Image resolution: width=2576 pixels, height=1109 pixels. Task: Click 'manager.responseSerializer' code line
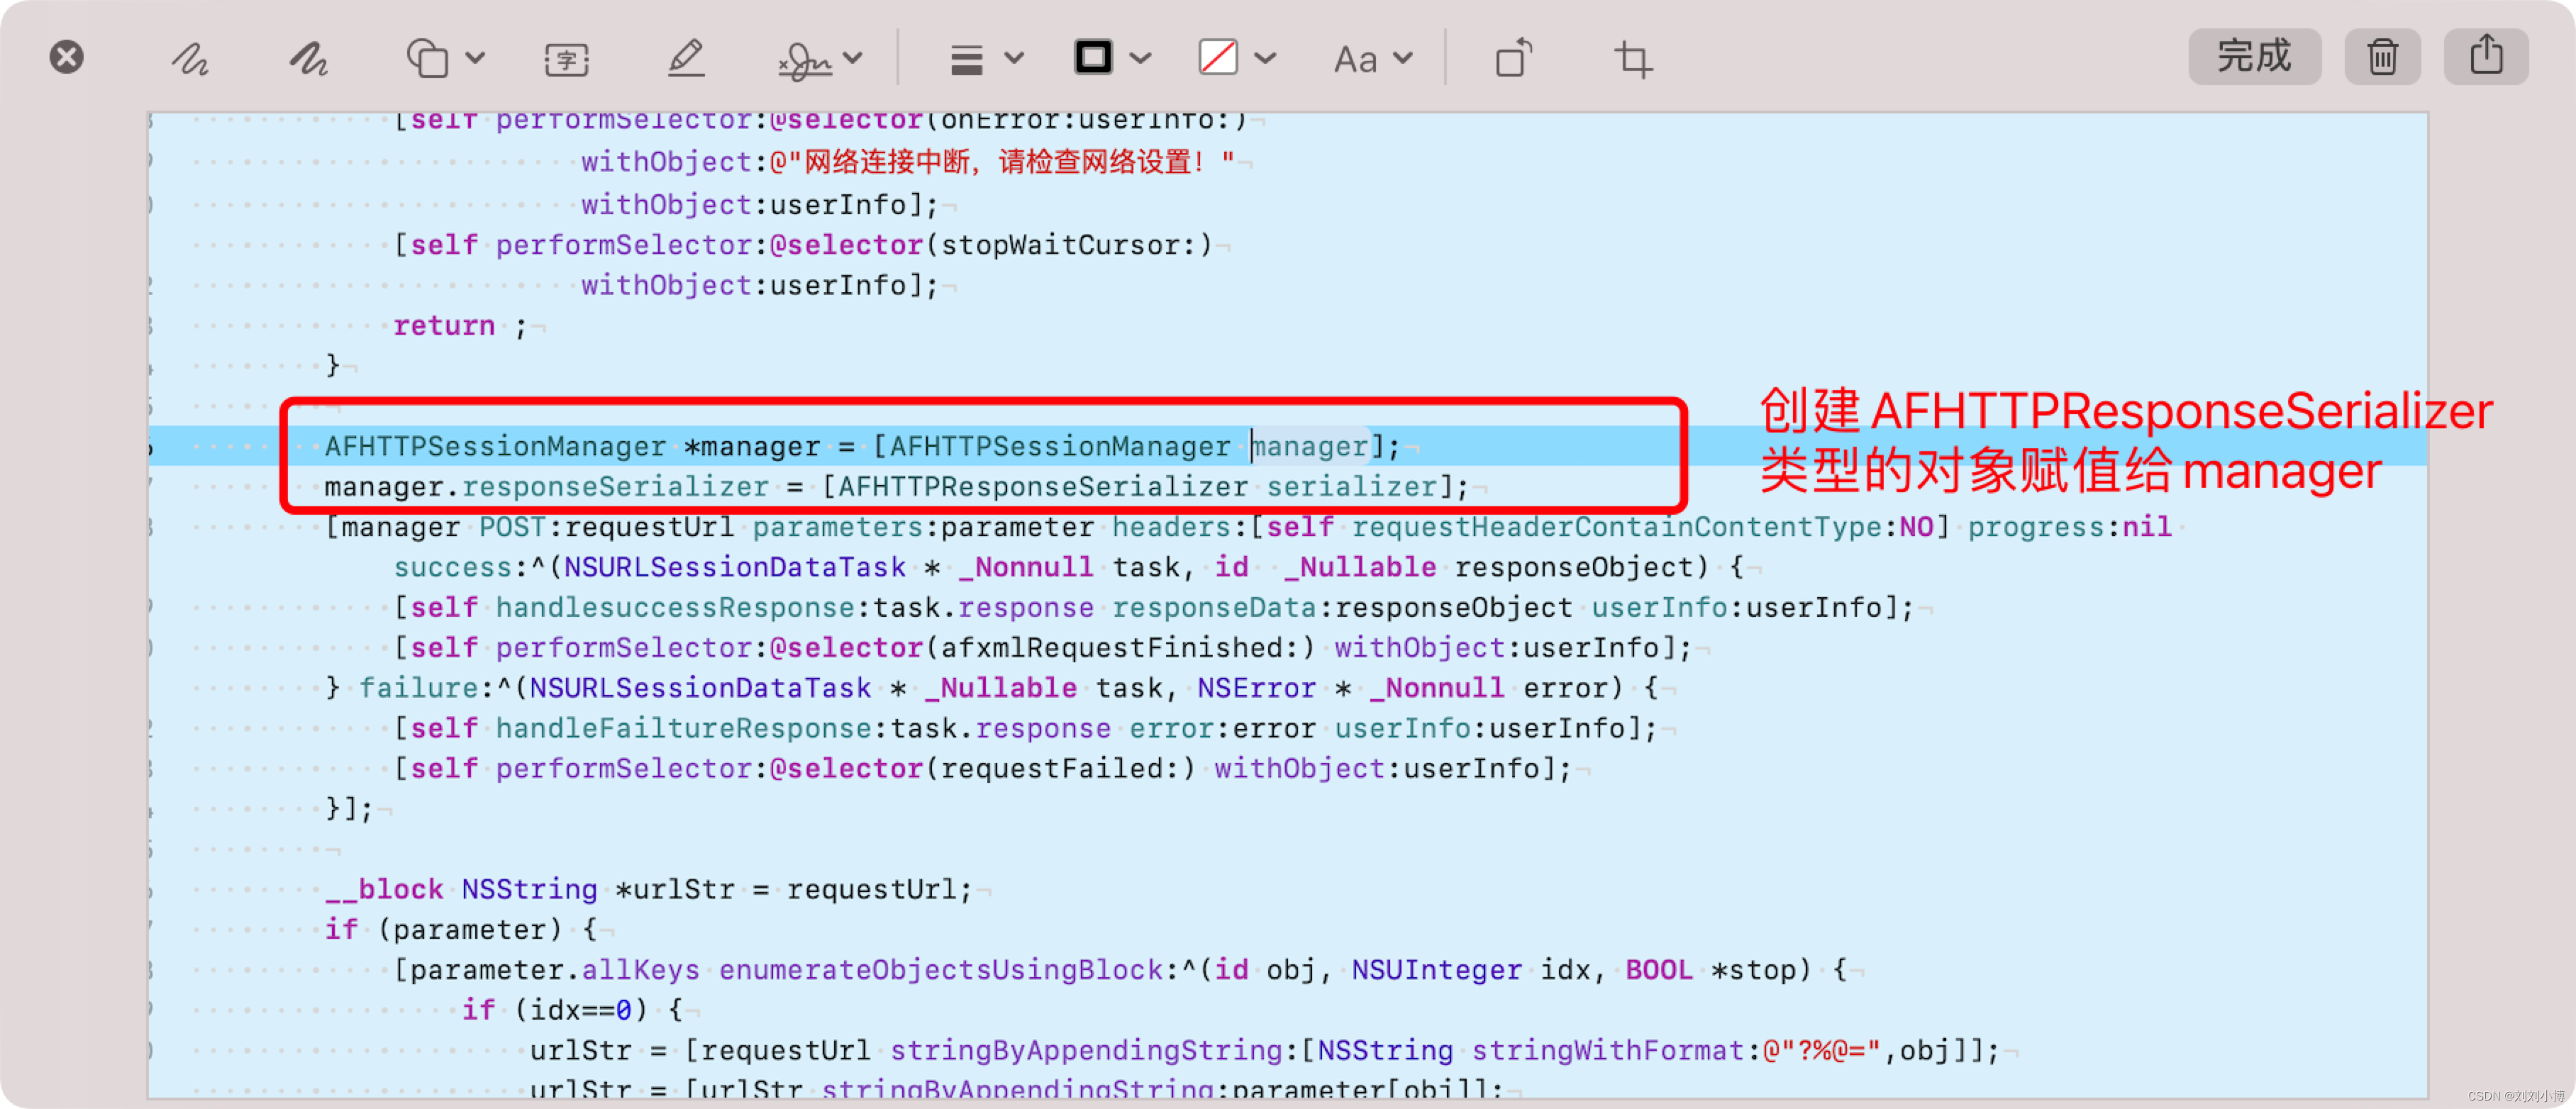pos(896,487)
